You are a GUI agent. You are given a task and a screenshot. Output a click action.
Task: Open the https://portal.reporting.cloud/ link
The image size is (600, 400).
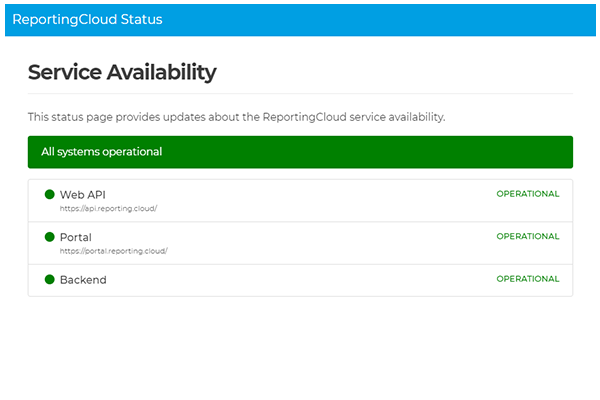tap(114, 251)
